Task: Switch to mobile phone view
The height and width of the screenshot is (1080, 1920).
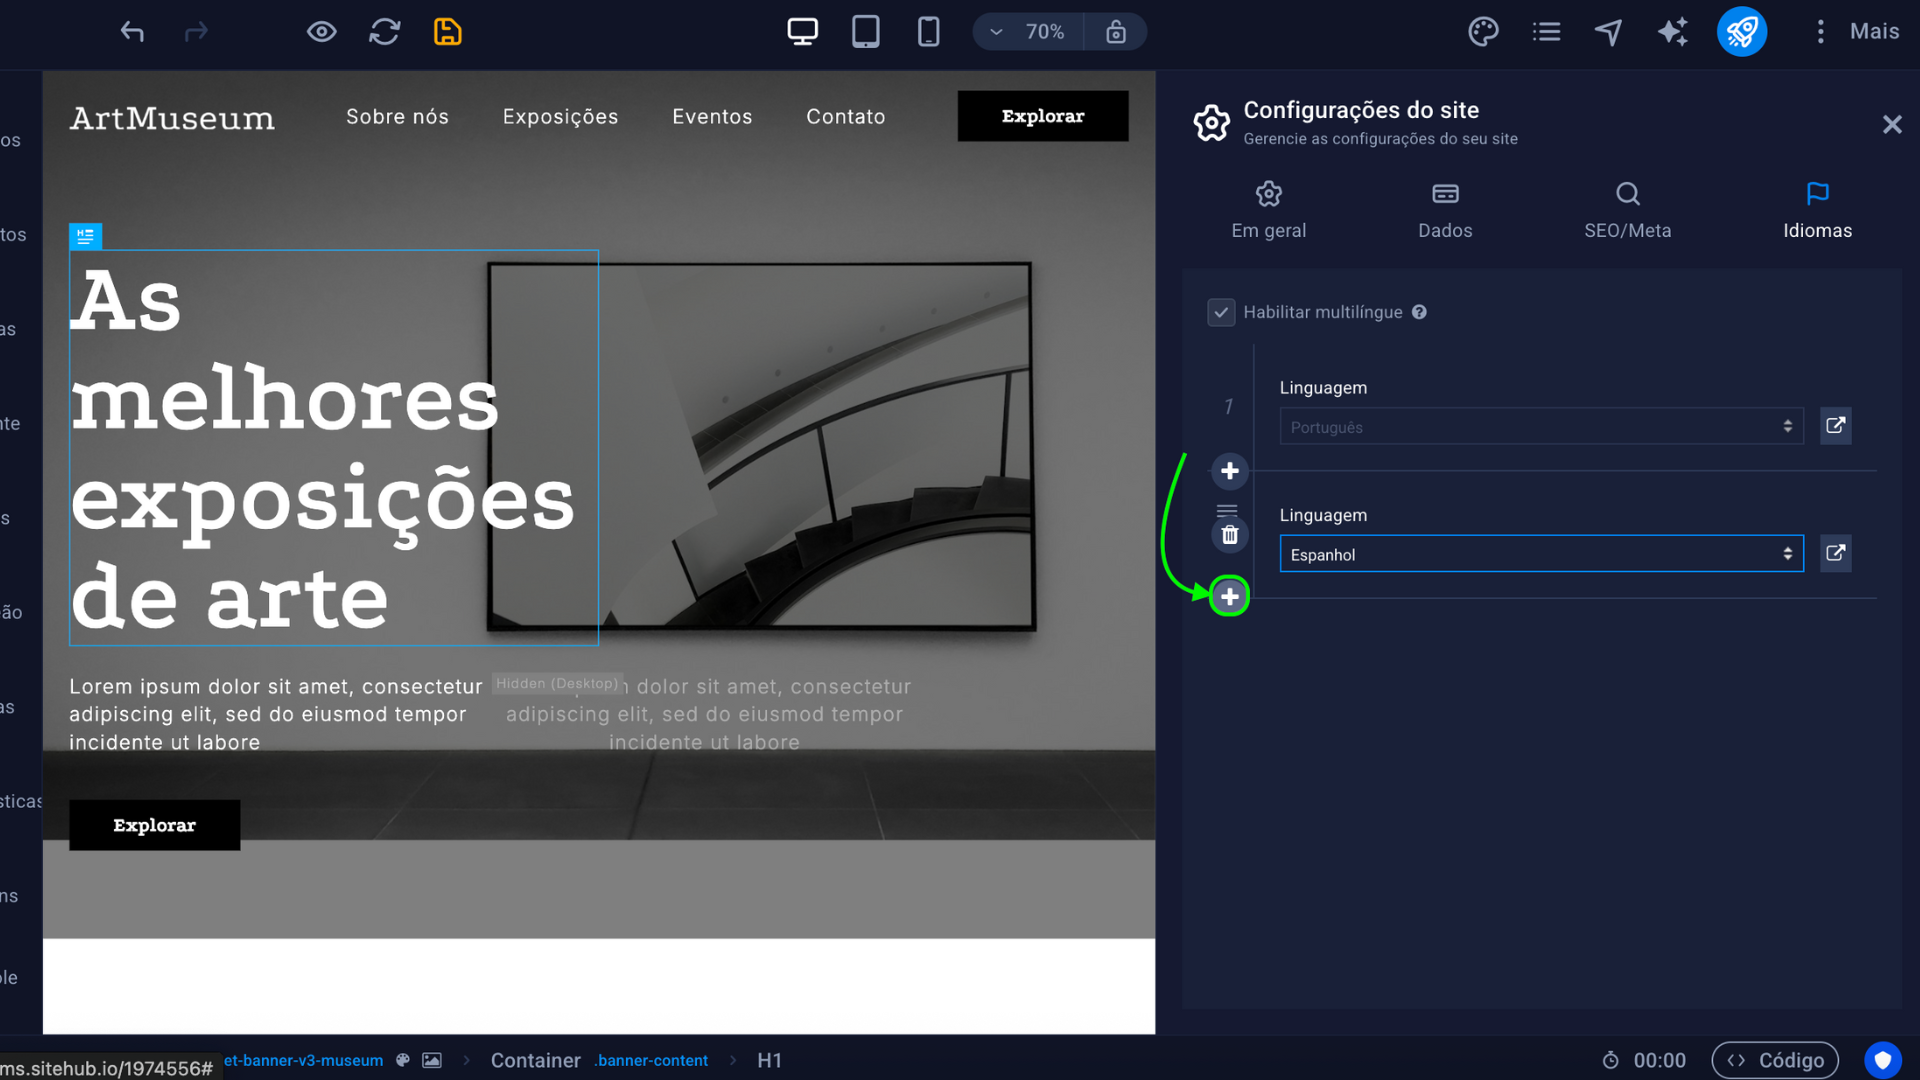Action: point(928,32)
